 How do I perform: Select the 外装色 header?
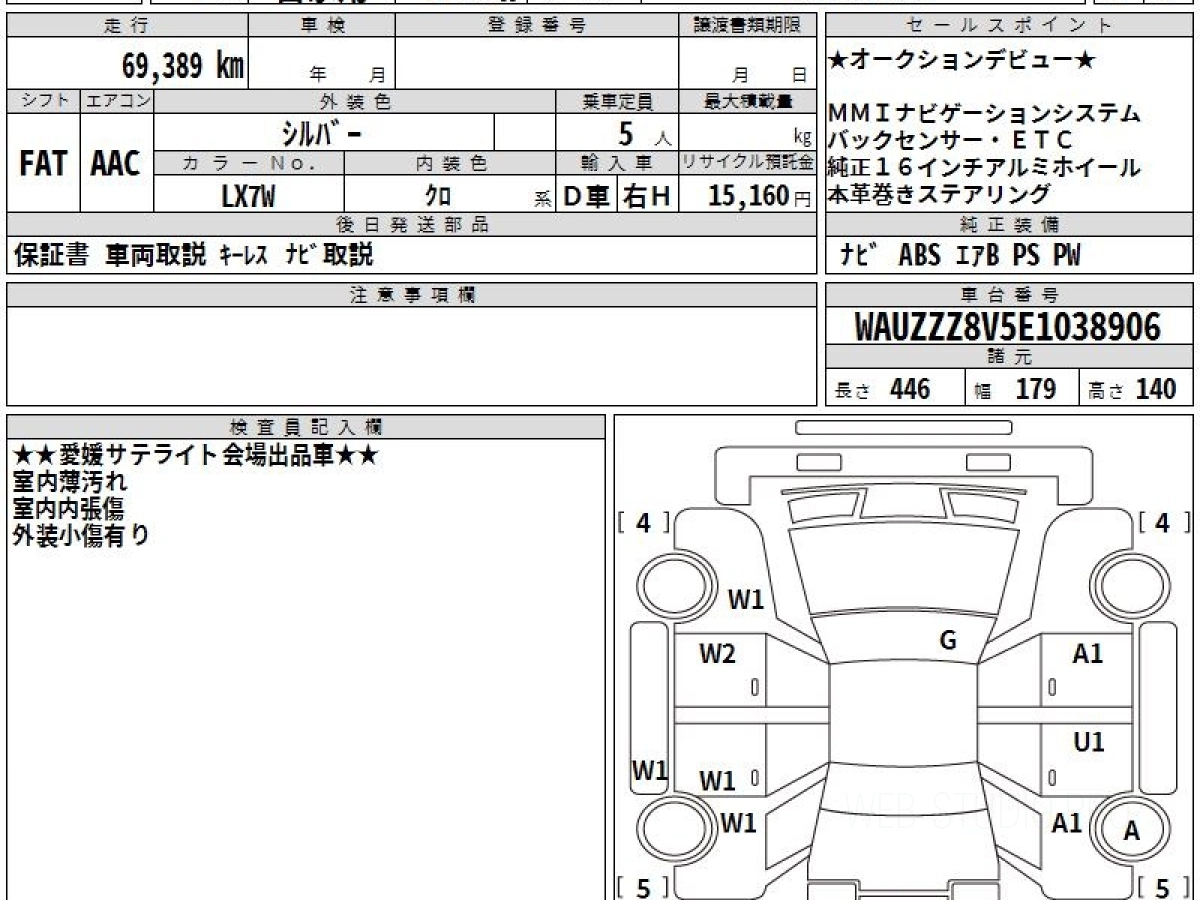(355, 101)
